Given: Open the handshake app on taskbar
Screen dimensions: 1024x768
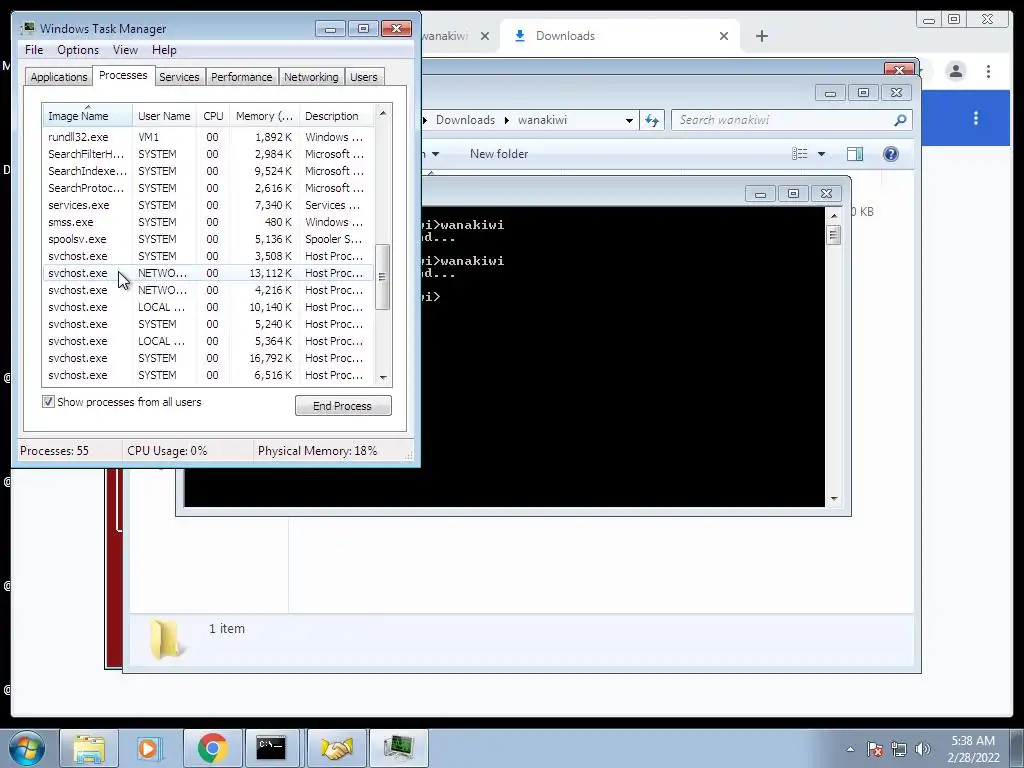Looking at the screenshot, I should (x=337, y=748).
